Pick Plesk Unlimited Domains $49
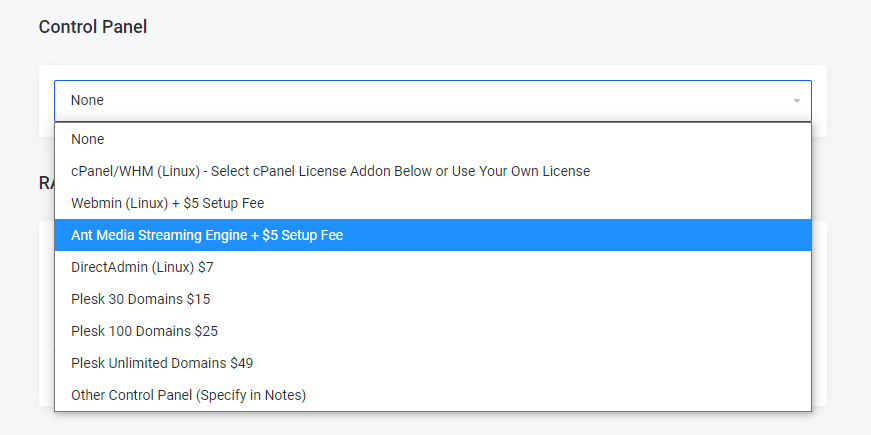The height and width of the screenshot is (435, 871). pyautogui.click(x=433, y=363)
